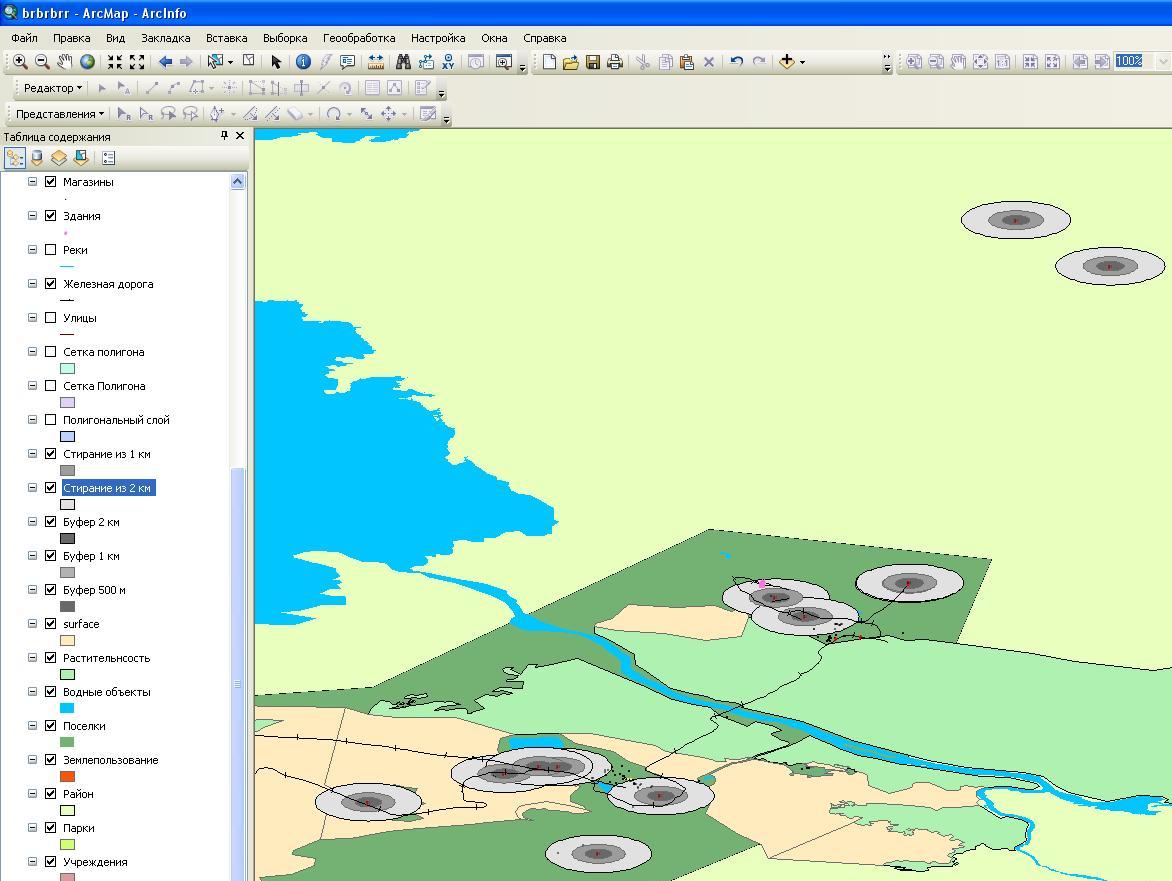Save the map document
This screenshot has height=881, width=1172.
click(x=593, y=62)
